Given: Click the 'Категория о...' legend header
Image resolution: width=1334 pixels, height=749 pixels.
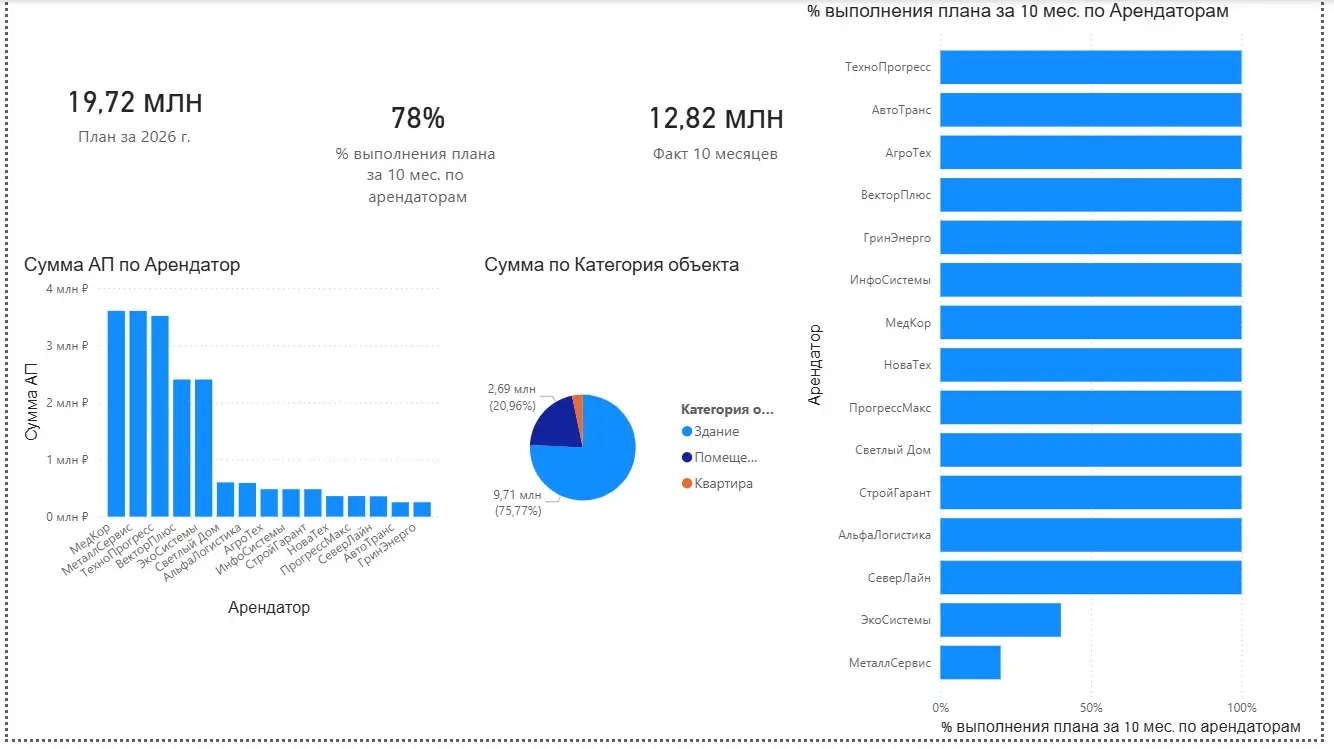Looking at the screenshot, I should point(728,409).
